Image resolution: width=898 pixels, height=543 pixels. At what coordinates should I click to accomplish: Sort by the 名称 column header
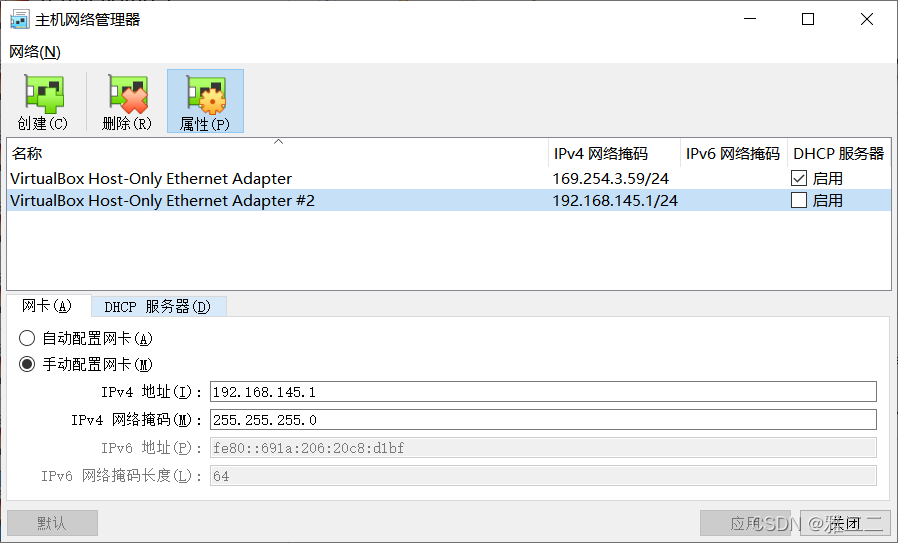(277, 154)
